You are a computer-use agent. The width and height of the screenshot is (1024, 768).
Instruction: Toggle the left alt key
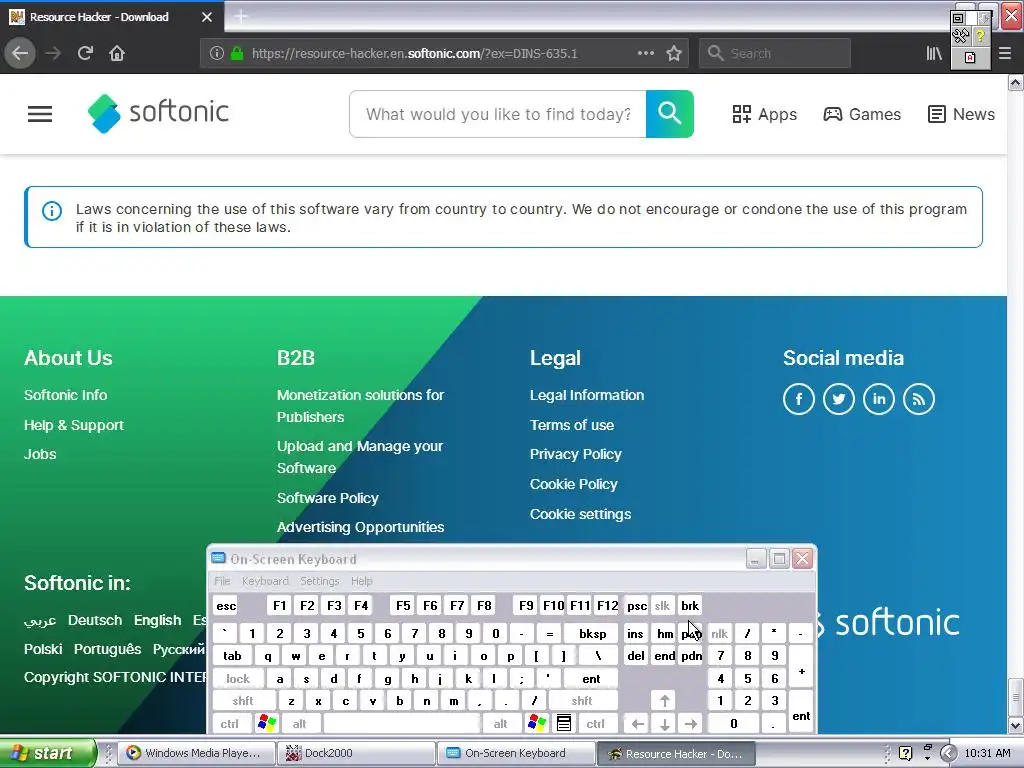coord(299,723)
